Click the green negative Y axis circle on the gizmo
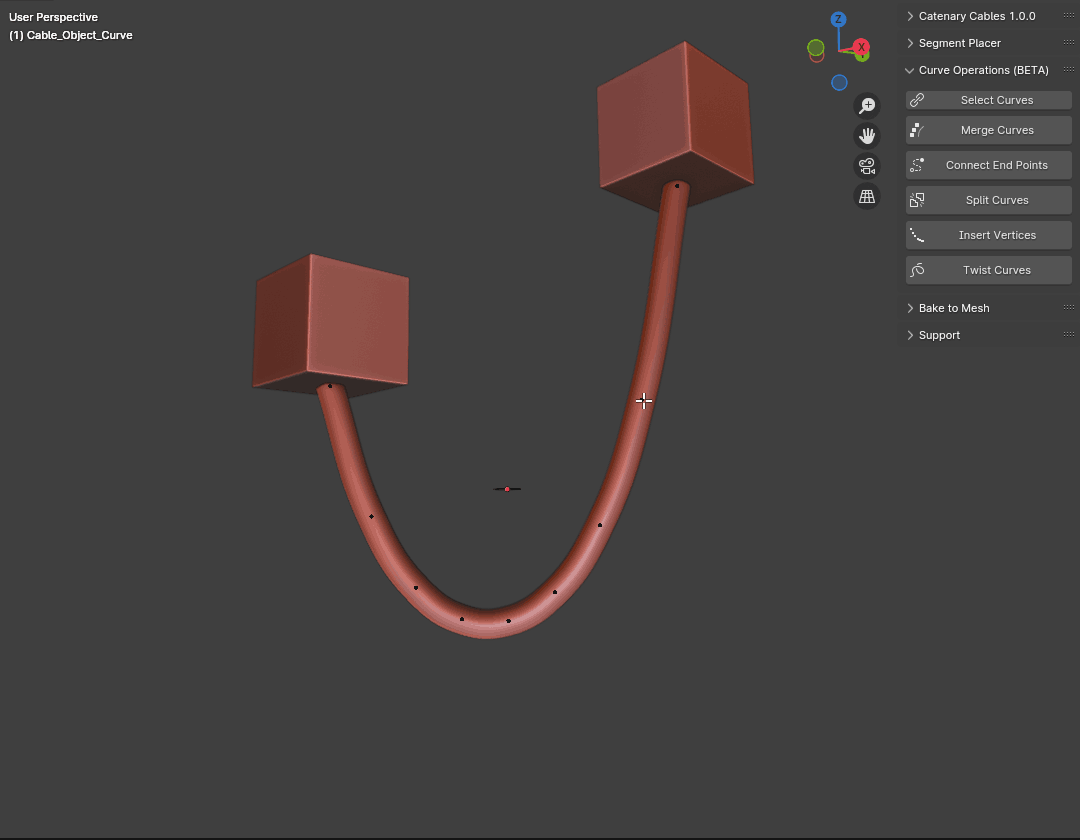 816,48
